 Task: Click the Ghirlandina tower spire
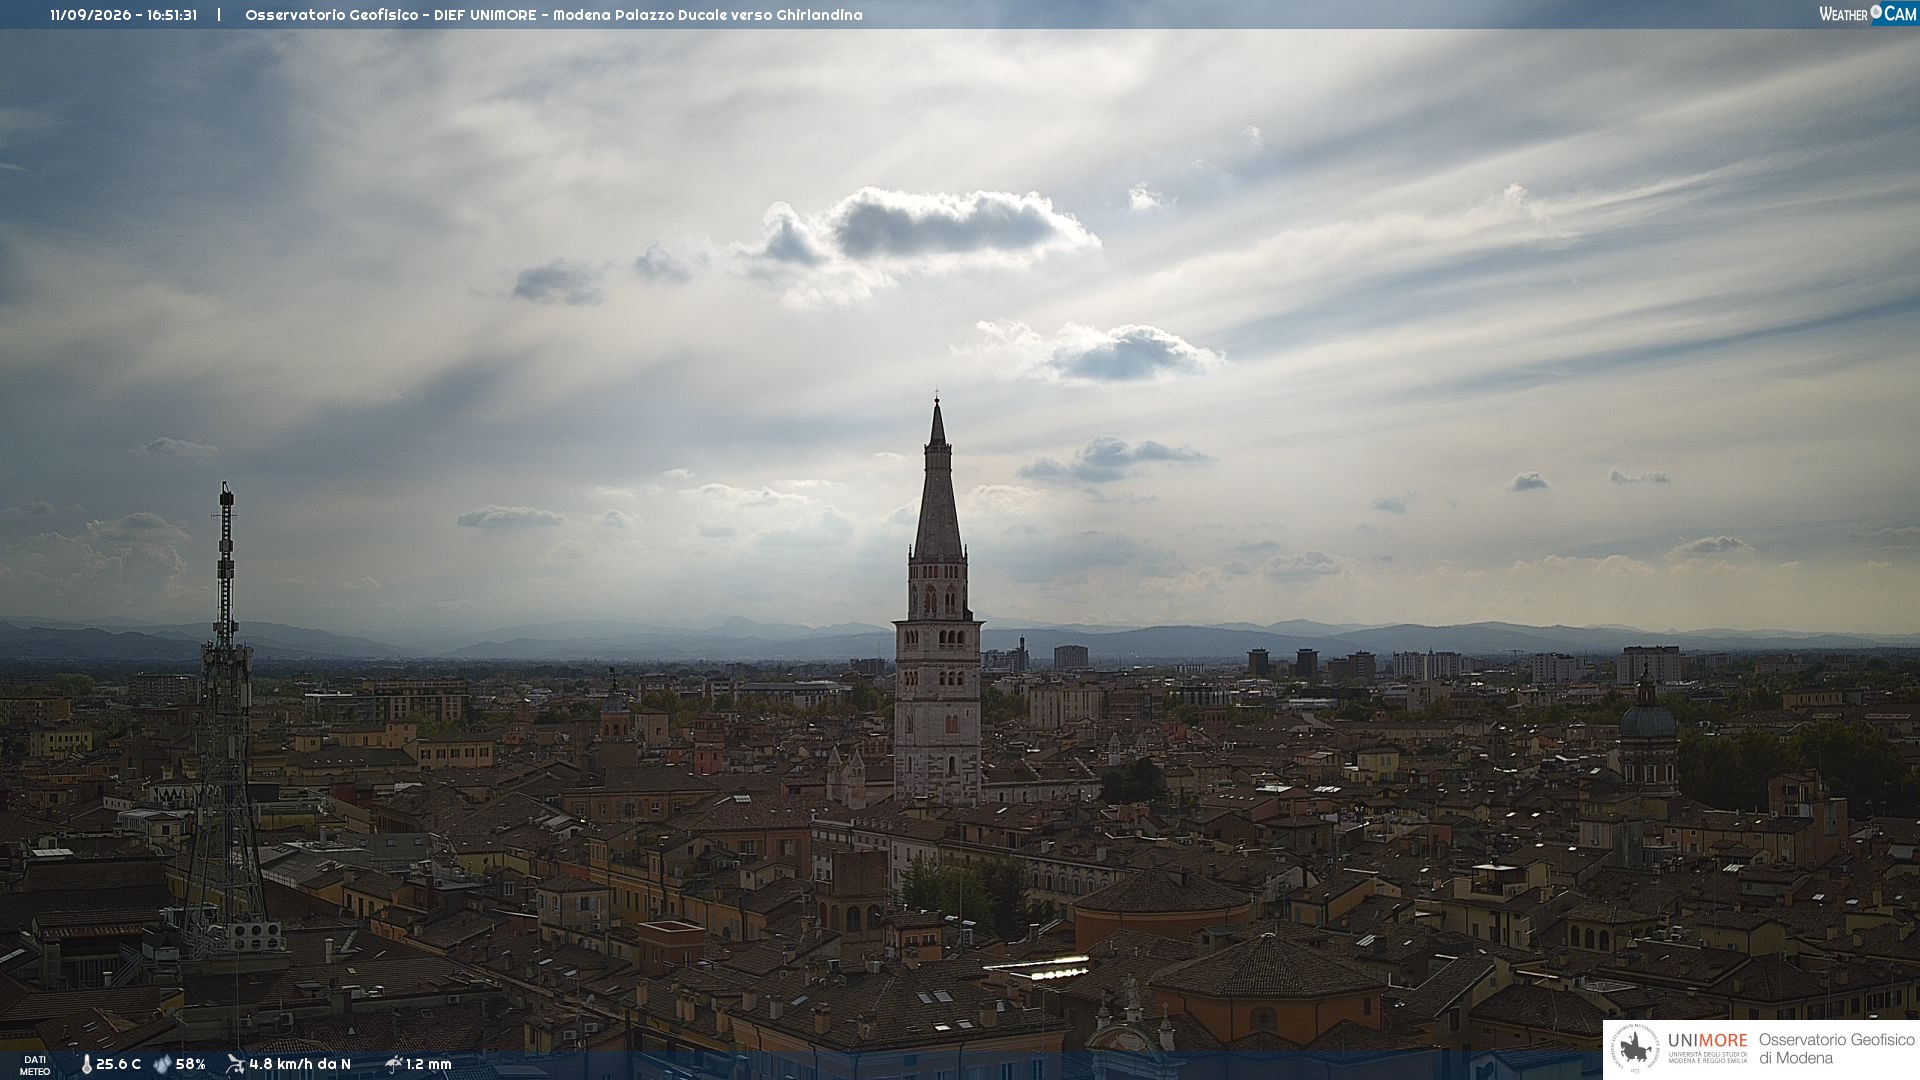coord(937,480)
